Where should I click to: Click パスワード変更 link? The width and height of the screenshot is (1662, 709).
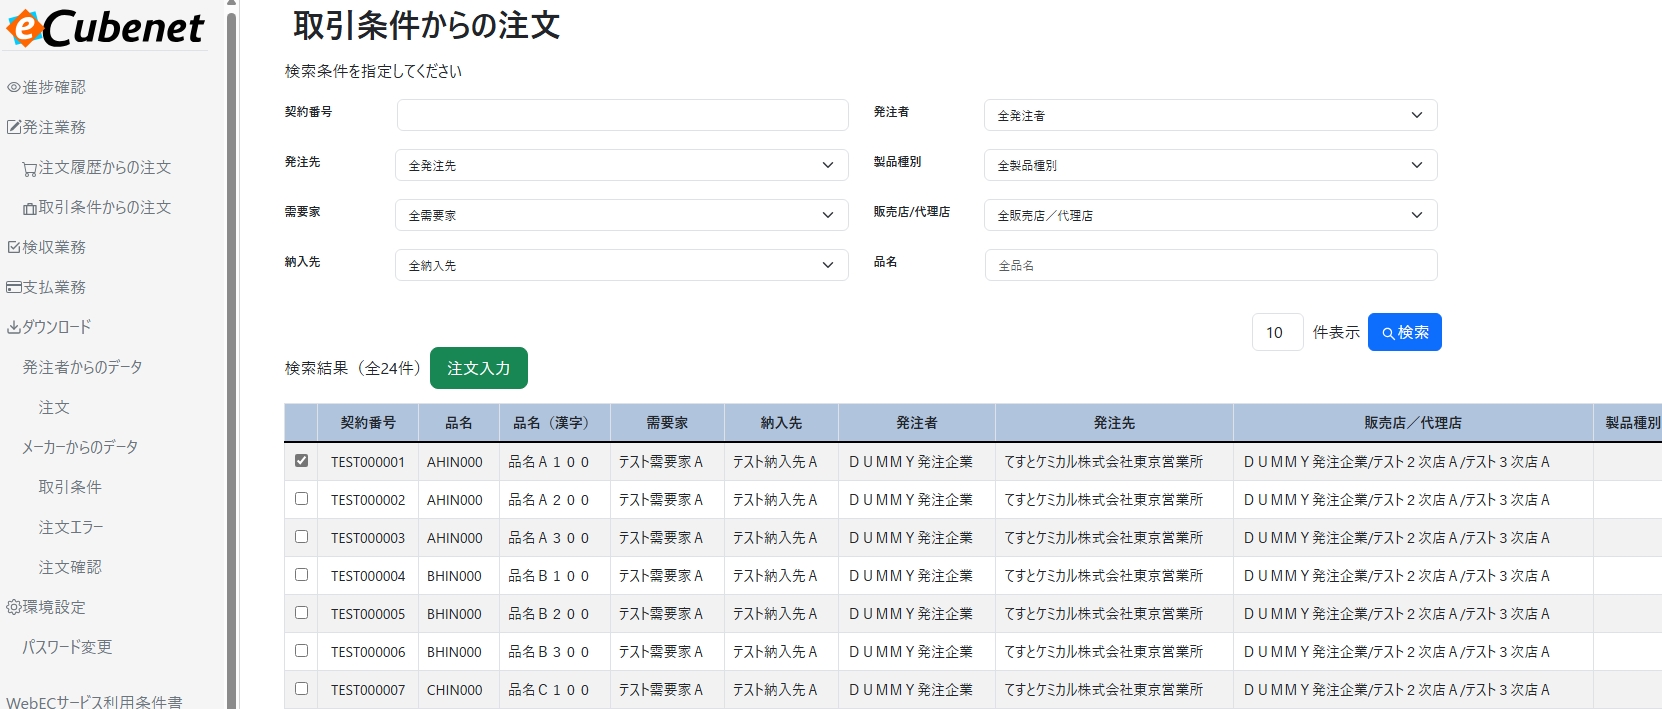click(67, 647)
